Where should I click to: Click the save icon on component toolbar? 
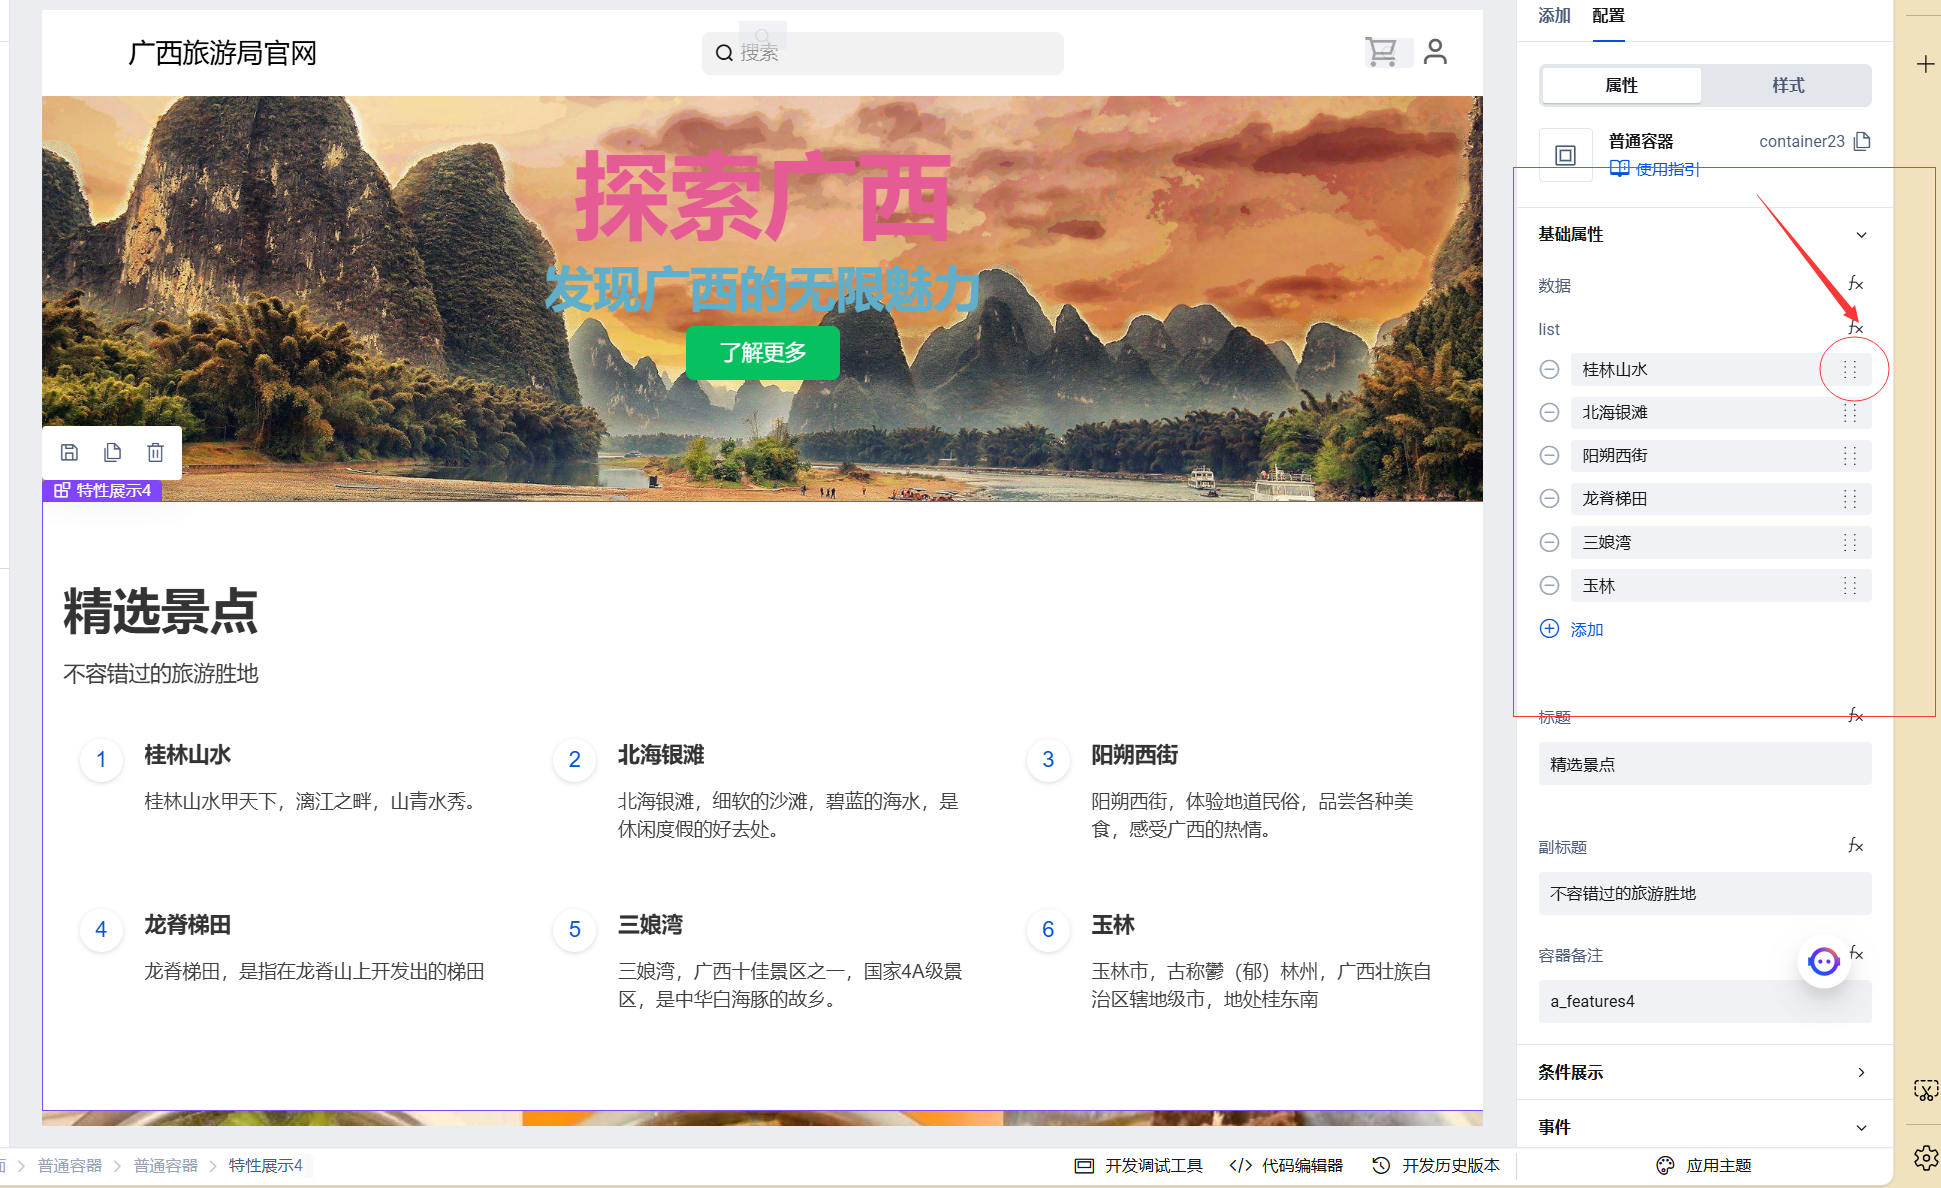point(69,453)
